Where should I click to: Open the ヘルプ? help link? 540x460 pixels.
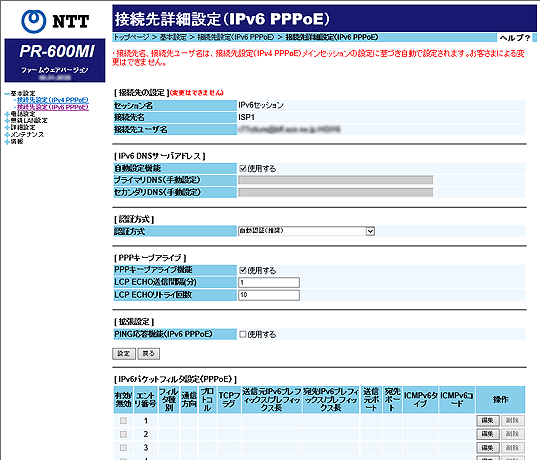(x=515, y=38)
